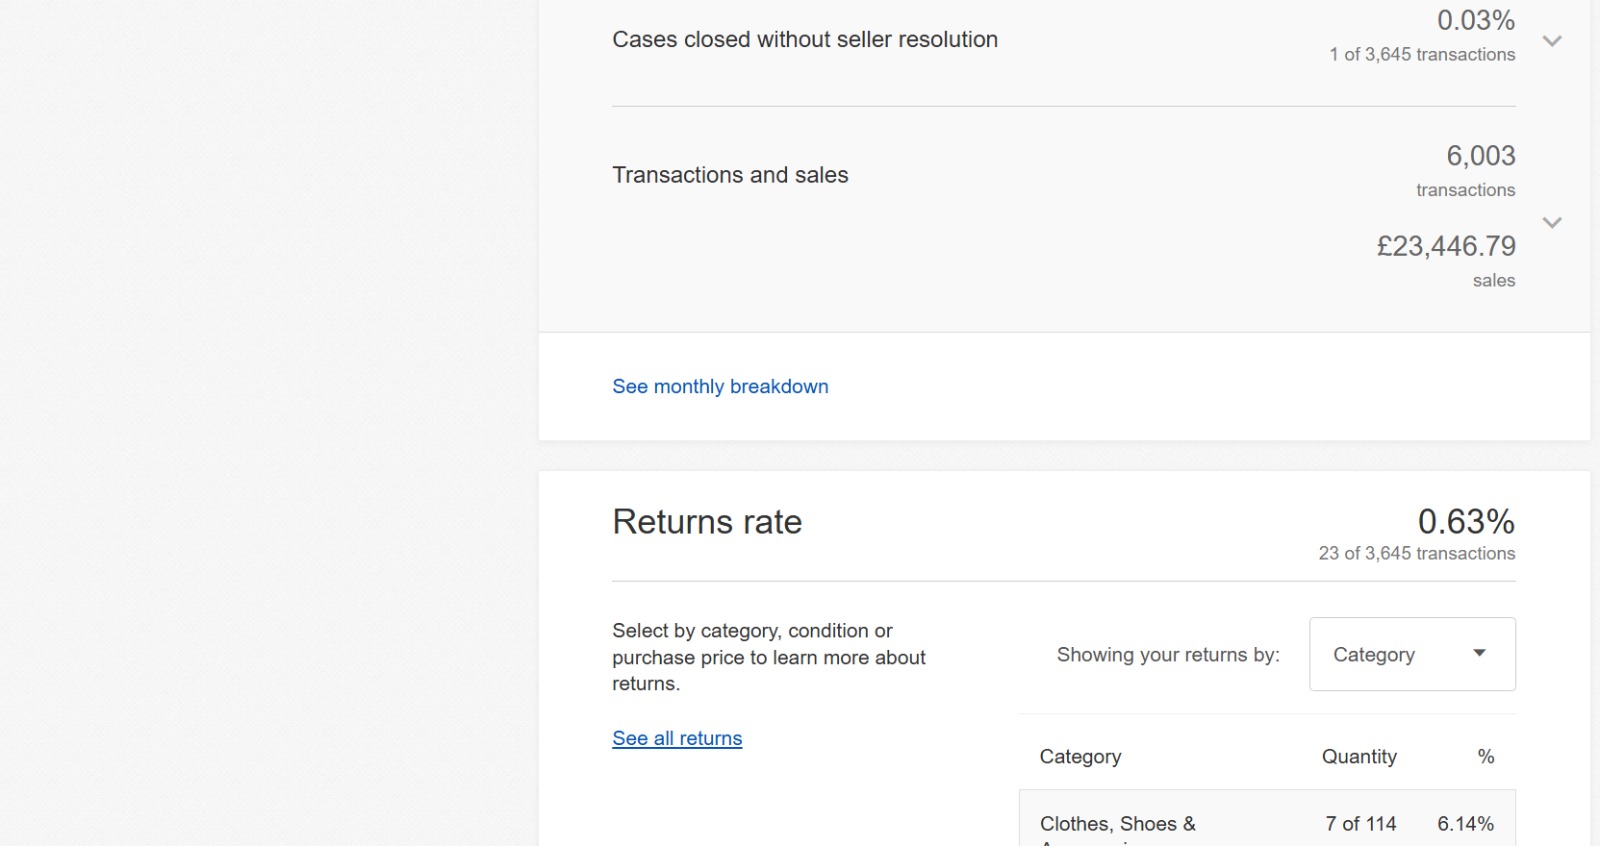Screen dimensions: 1600x846
Task: Click the Returns rate heading
Action: pos(707,522)
